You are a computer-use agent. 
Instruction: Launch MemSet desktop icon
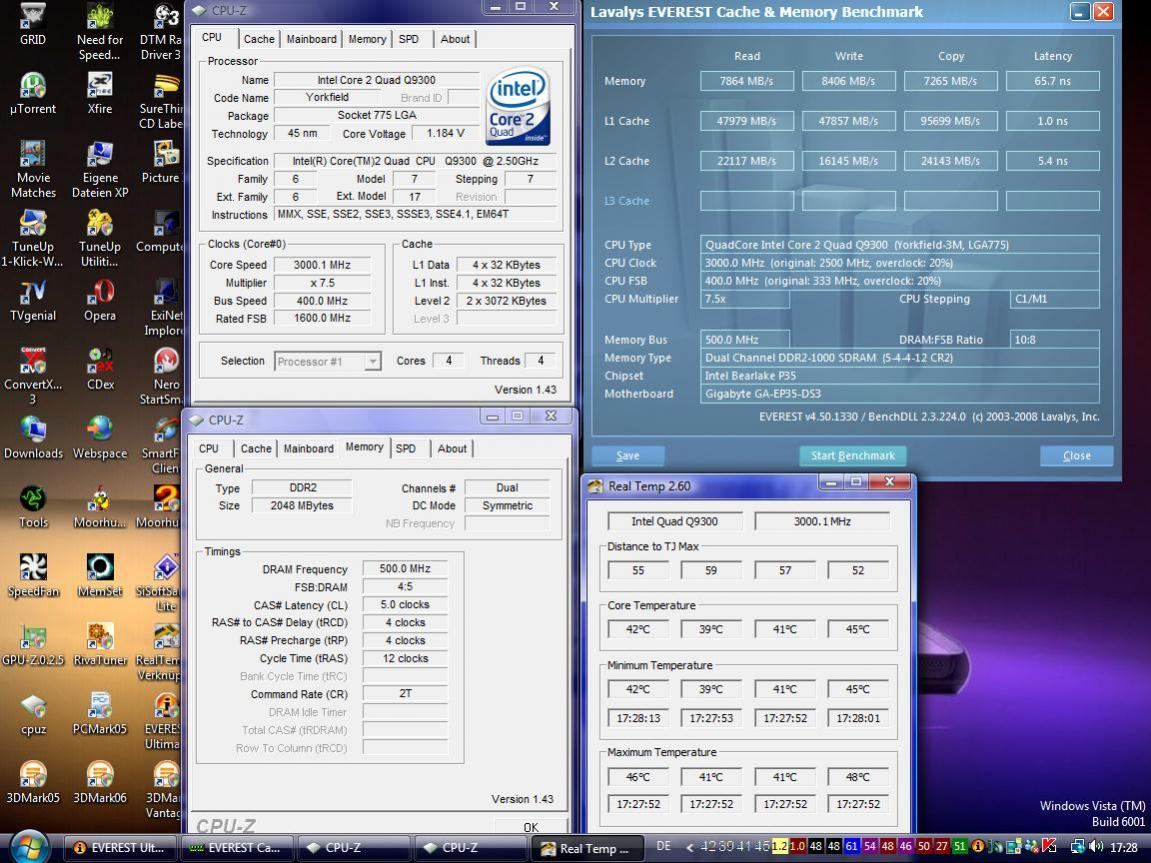click(100, 577)
